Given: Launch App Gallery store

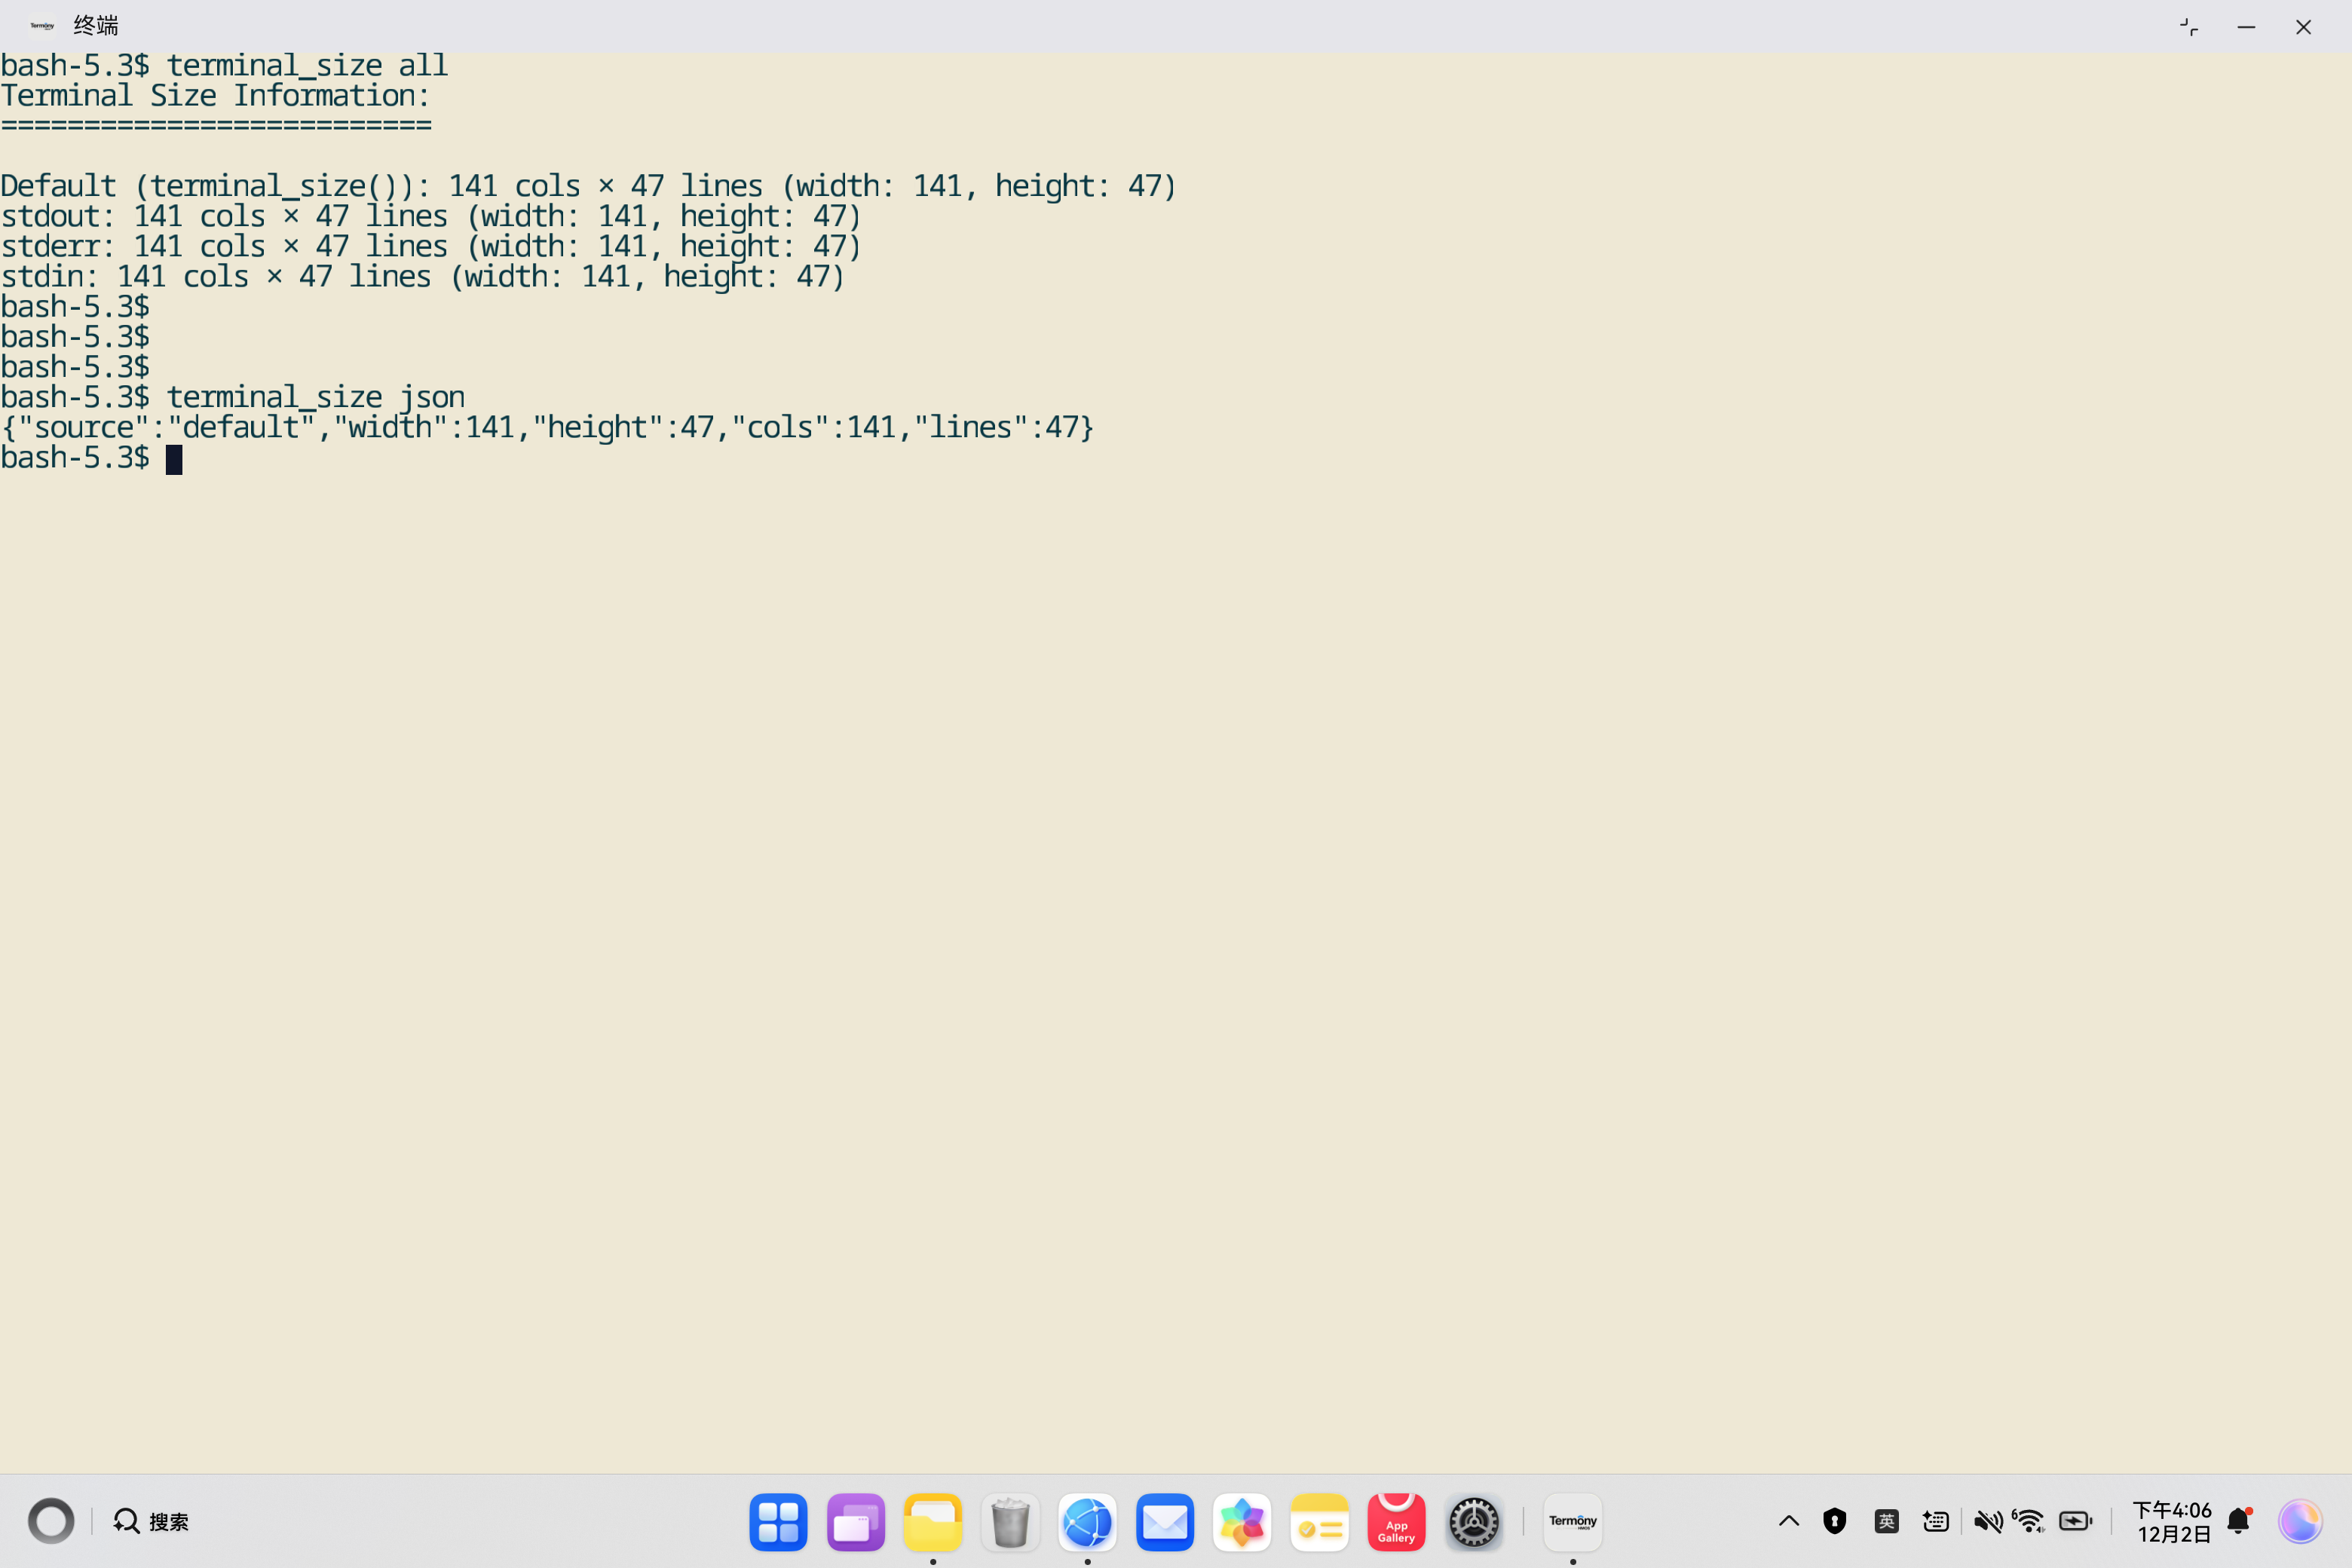Looking at the screenshot, I should [x=1396, y=1522].
